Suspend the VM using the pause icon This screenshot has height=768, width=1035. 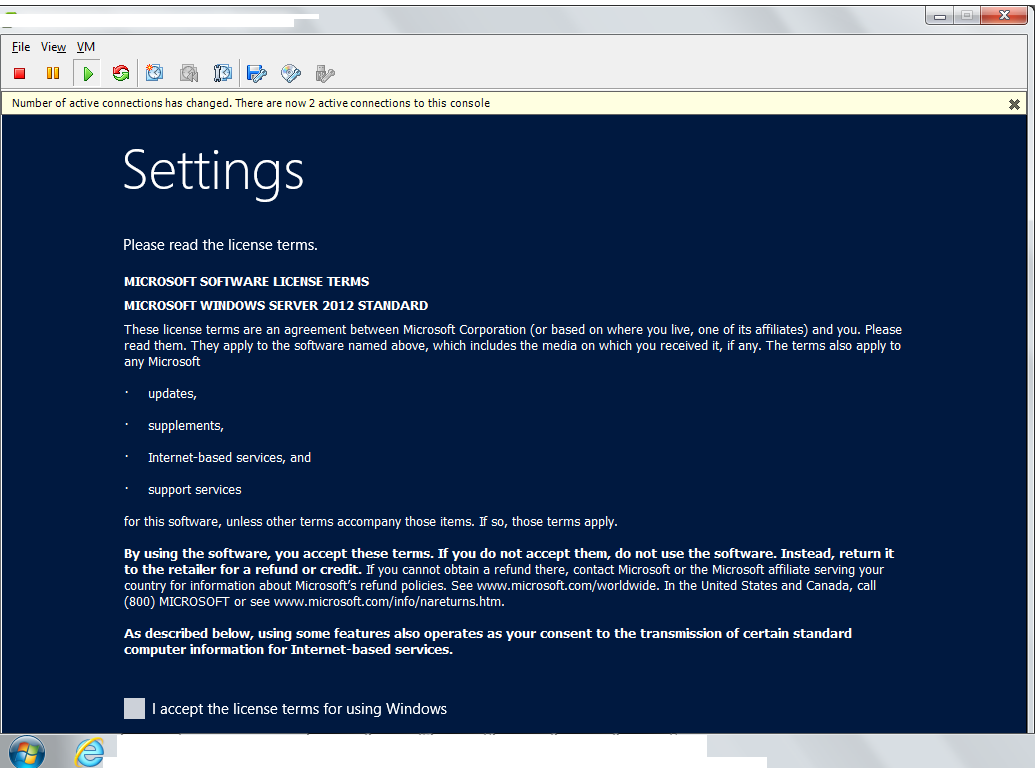click(53, 73)
